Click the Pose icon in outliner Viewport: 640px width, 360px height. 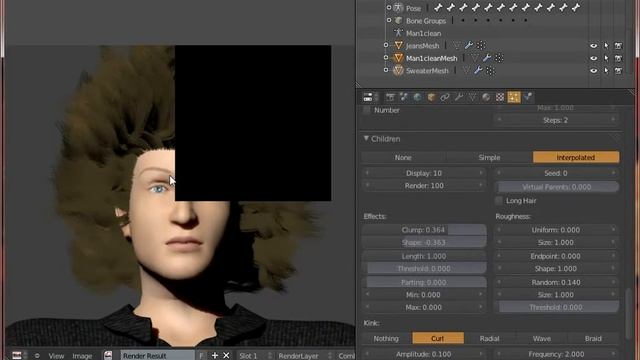[398, 7]
